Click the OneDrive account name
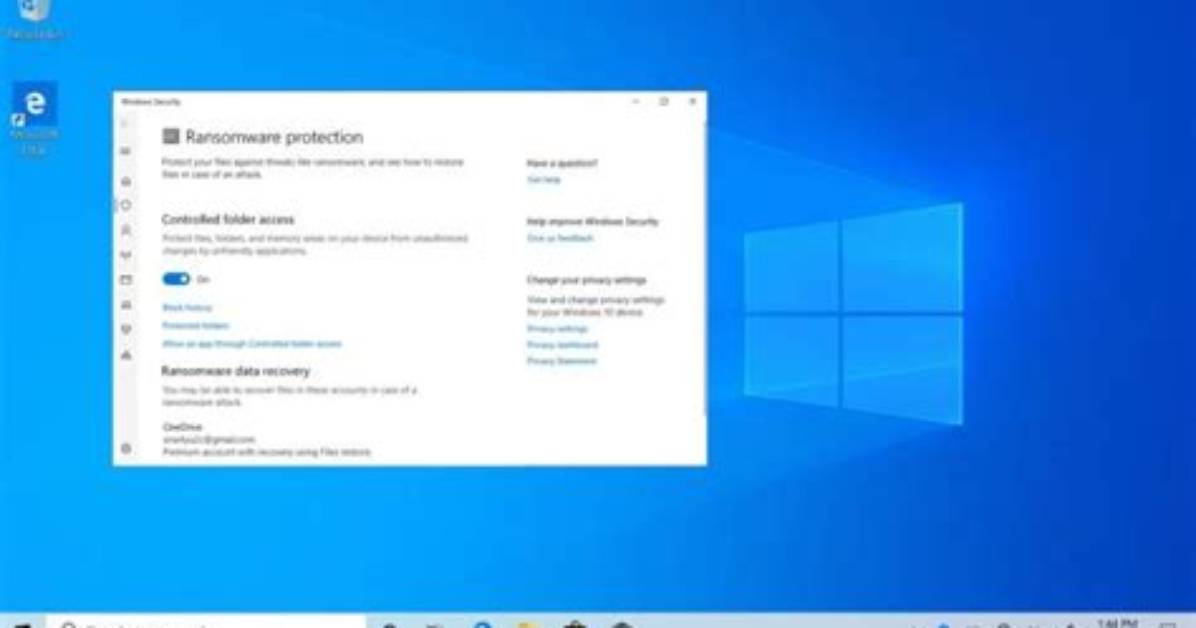Image resolution: width=1196 pixels, height=628 pixels. 182,427
